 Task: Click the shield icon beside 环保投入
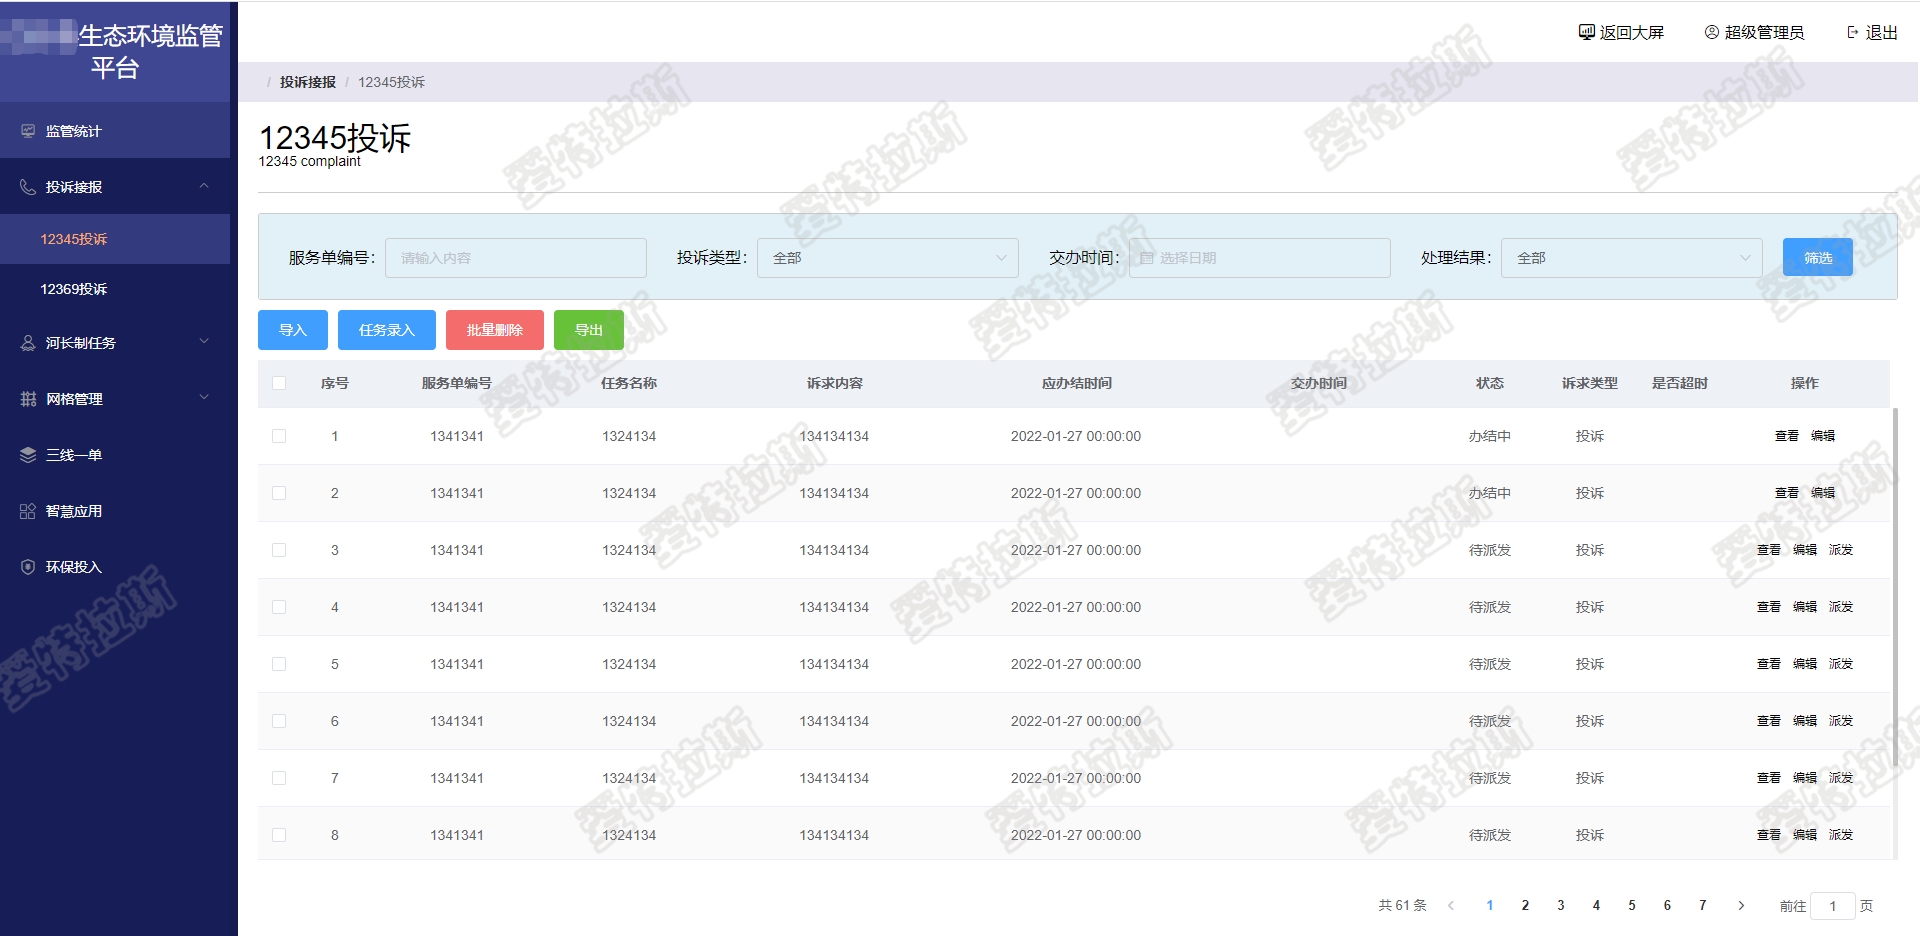28,567
